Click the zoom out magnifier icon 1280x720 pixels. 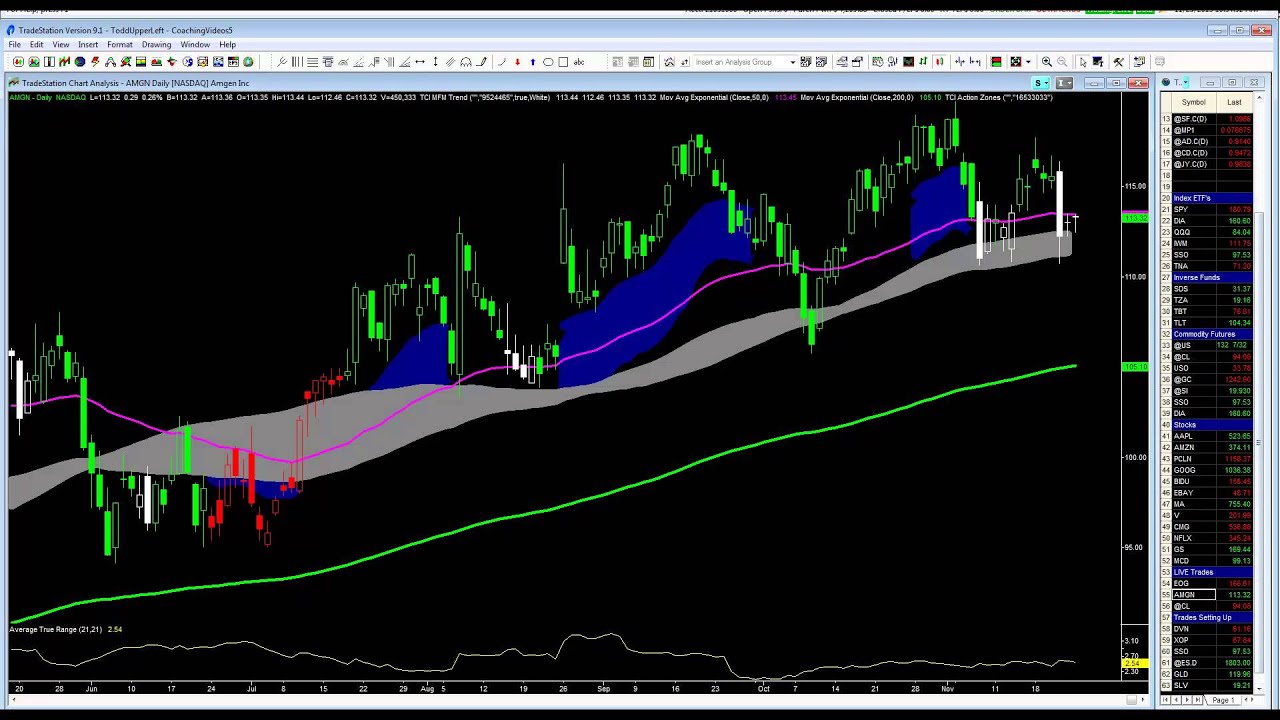click(1062, 62)
